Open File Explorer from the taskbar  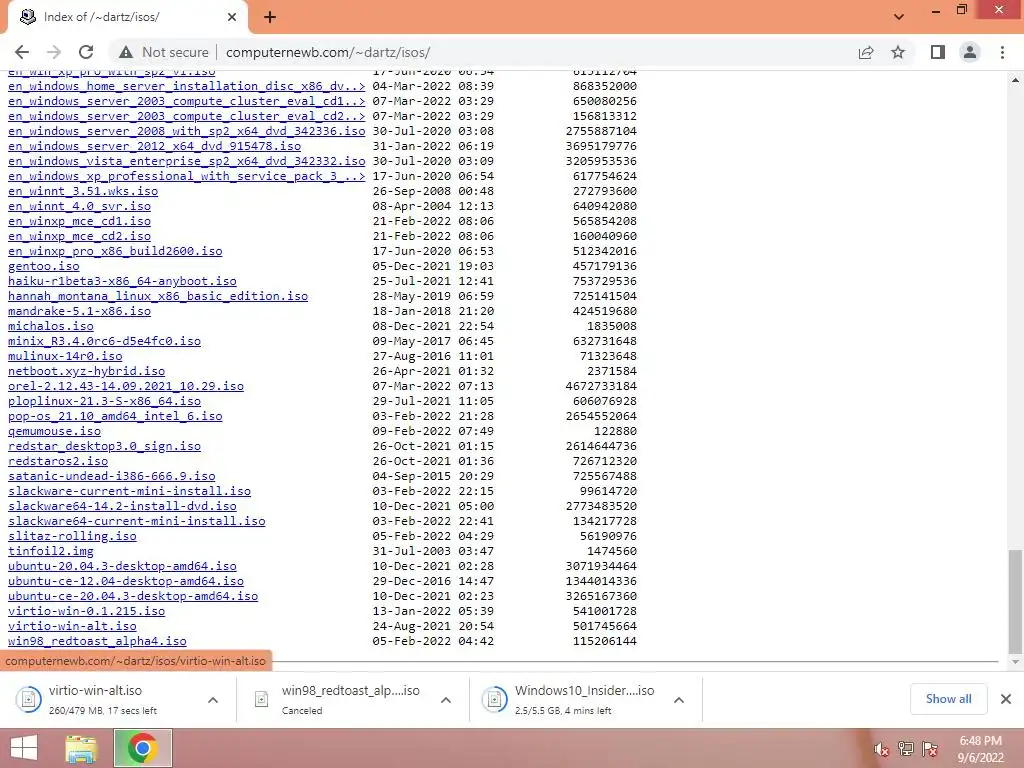point(81,748)
